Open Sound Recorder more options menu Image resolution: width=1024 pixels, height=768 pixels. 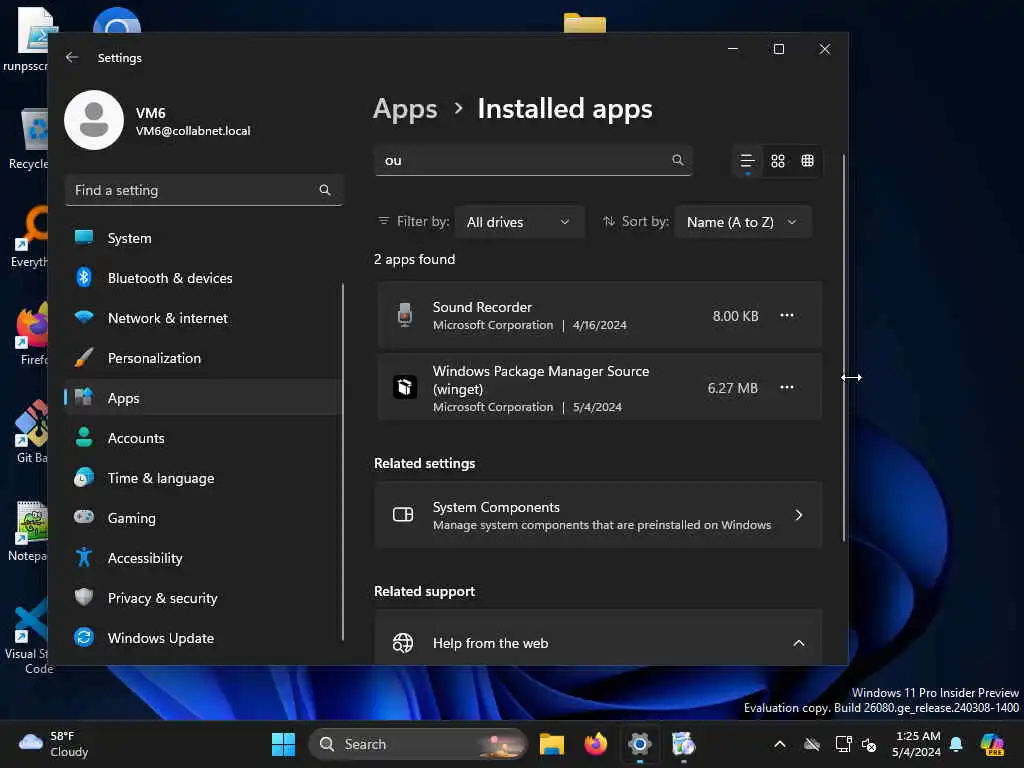point(787,315)
